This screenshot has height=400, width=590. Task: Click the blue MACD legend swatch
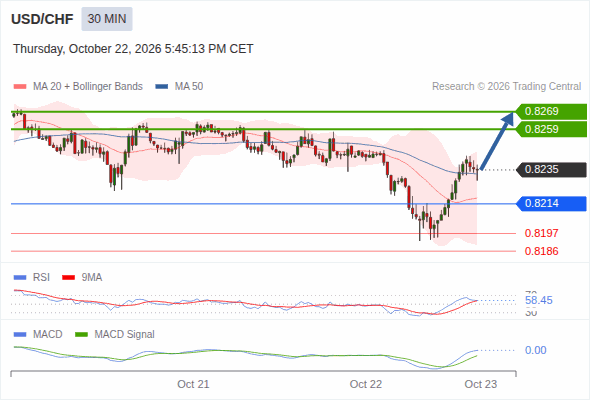coord(20,335)
